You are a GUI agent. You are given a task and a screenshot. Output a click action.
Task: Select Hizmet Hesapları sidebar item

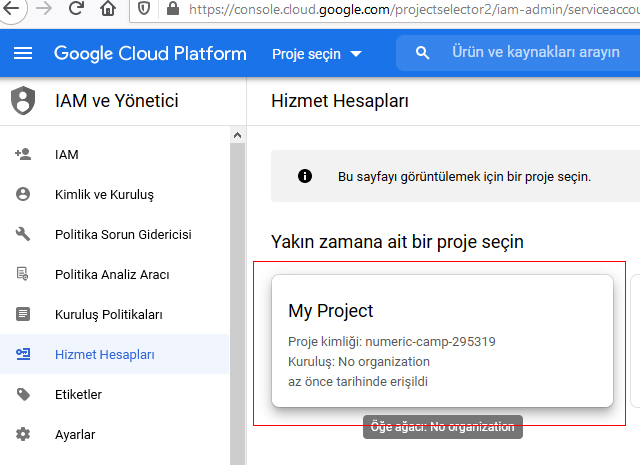coord(114,354)
